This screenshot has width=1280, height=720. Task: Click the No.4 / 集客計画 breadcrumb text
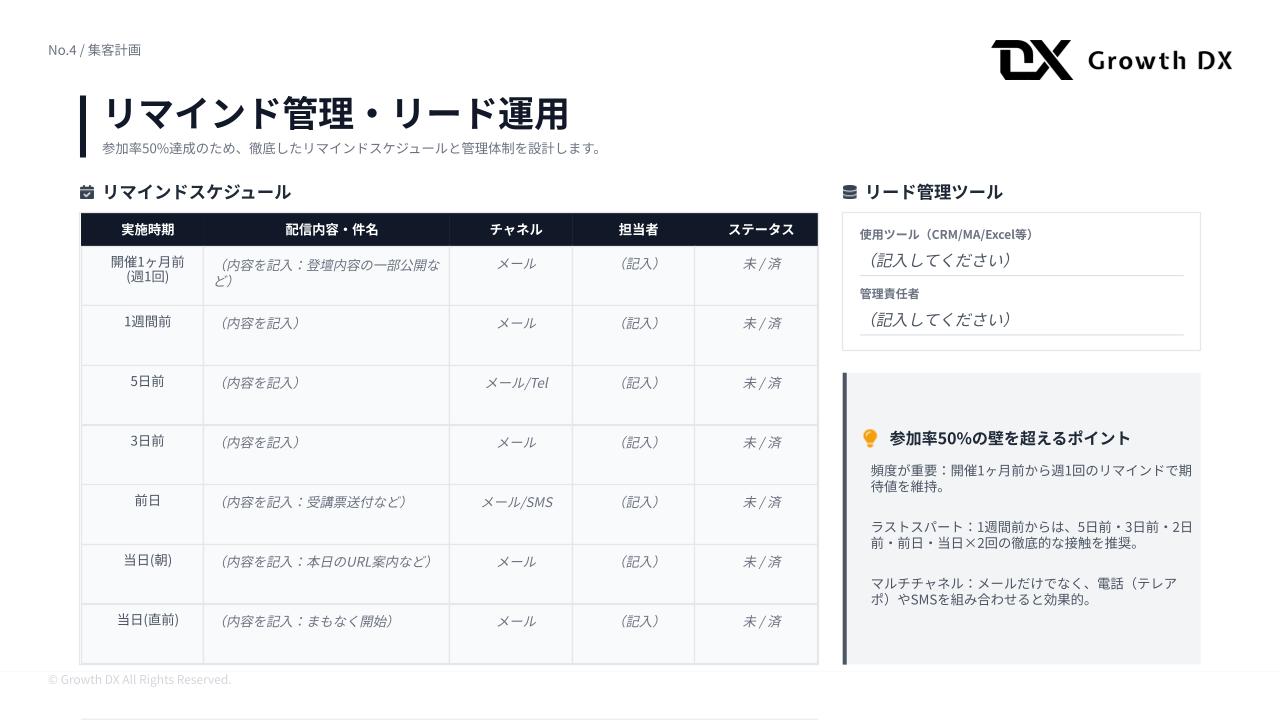click(x=94, y=50)
